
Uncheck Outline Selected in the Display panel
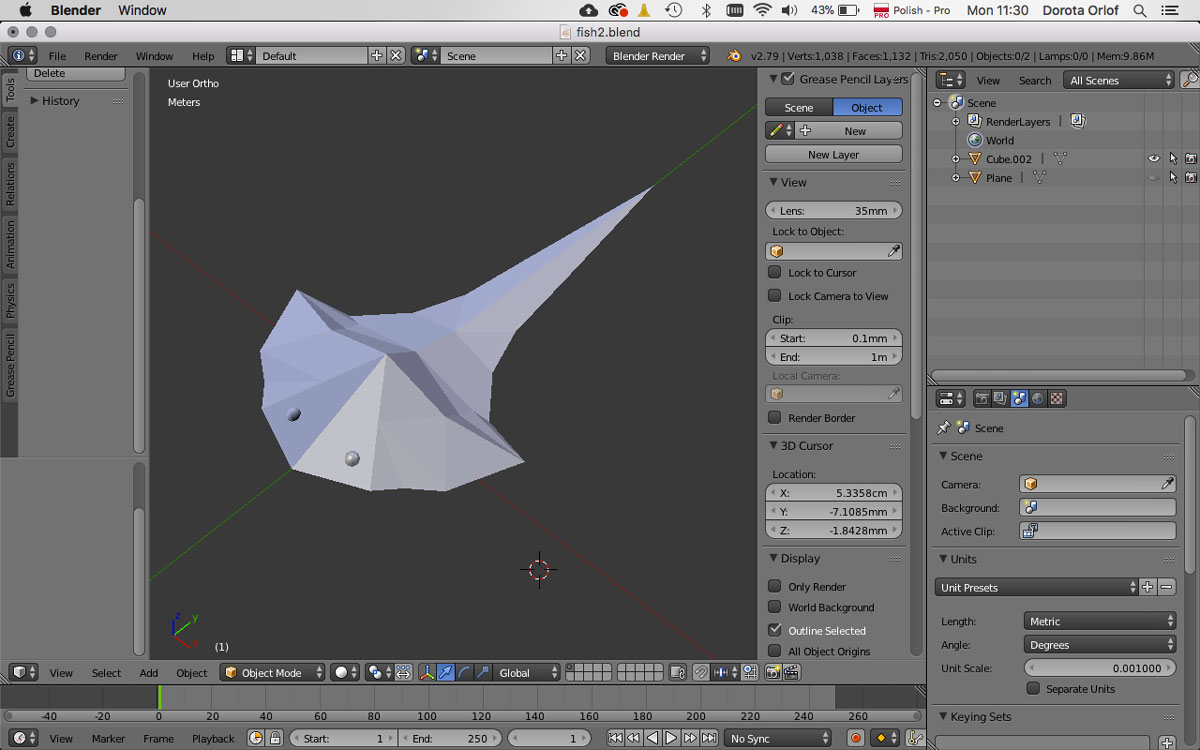point(777,630)
